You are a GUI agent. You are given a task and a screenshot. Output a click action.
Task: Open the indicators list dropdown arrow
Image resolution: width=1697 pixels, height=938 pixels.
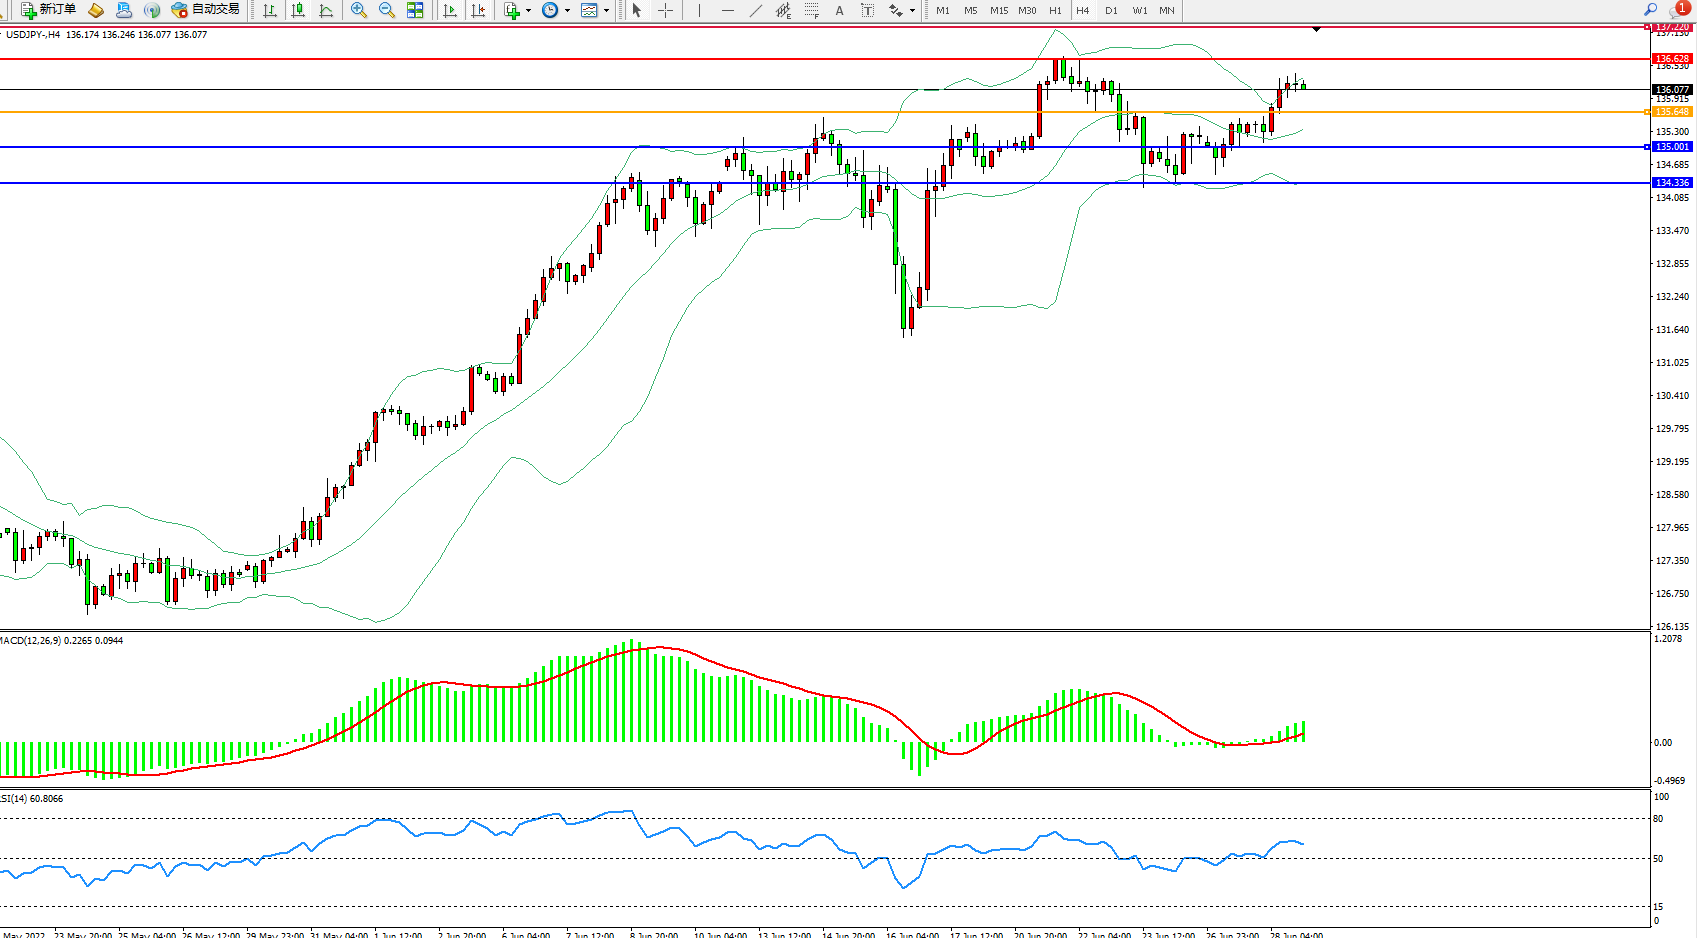tap(528, 10)
